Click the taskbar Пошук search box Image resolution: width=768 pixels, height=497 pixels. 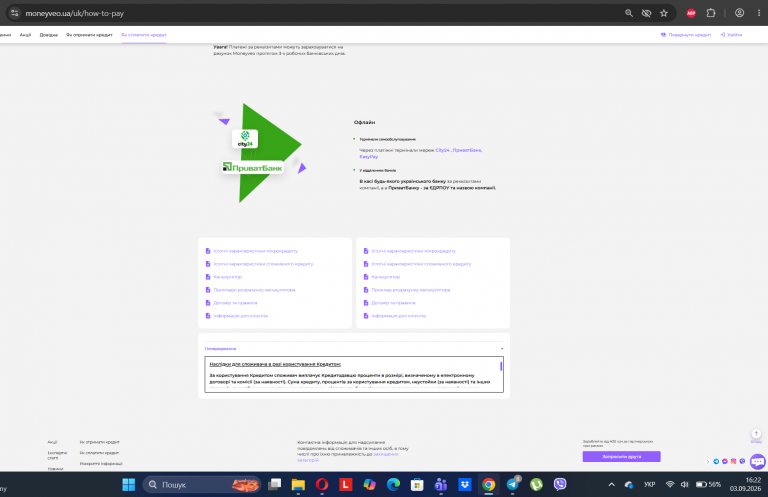(202, 485)
